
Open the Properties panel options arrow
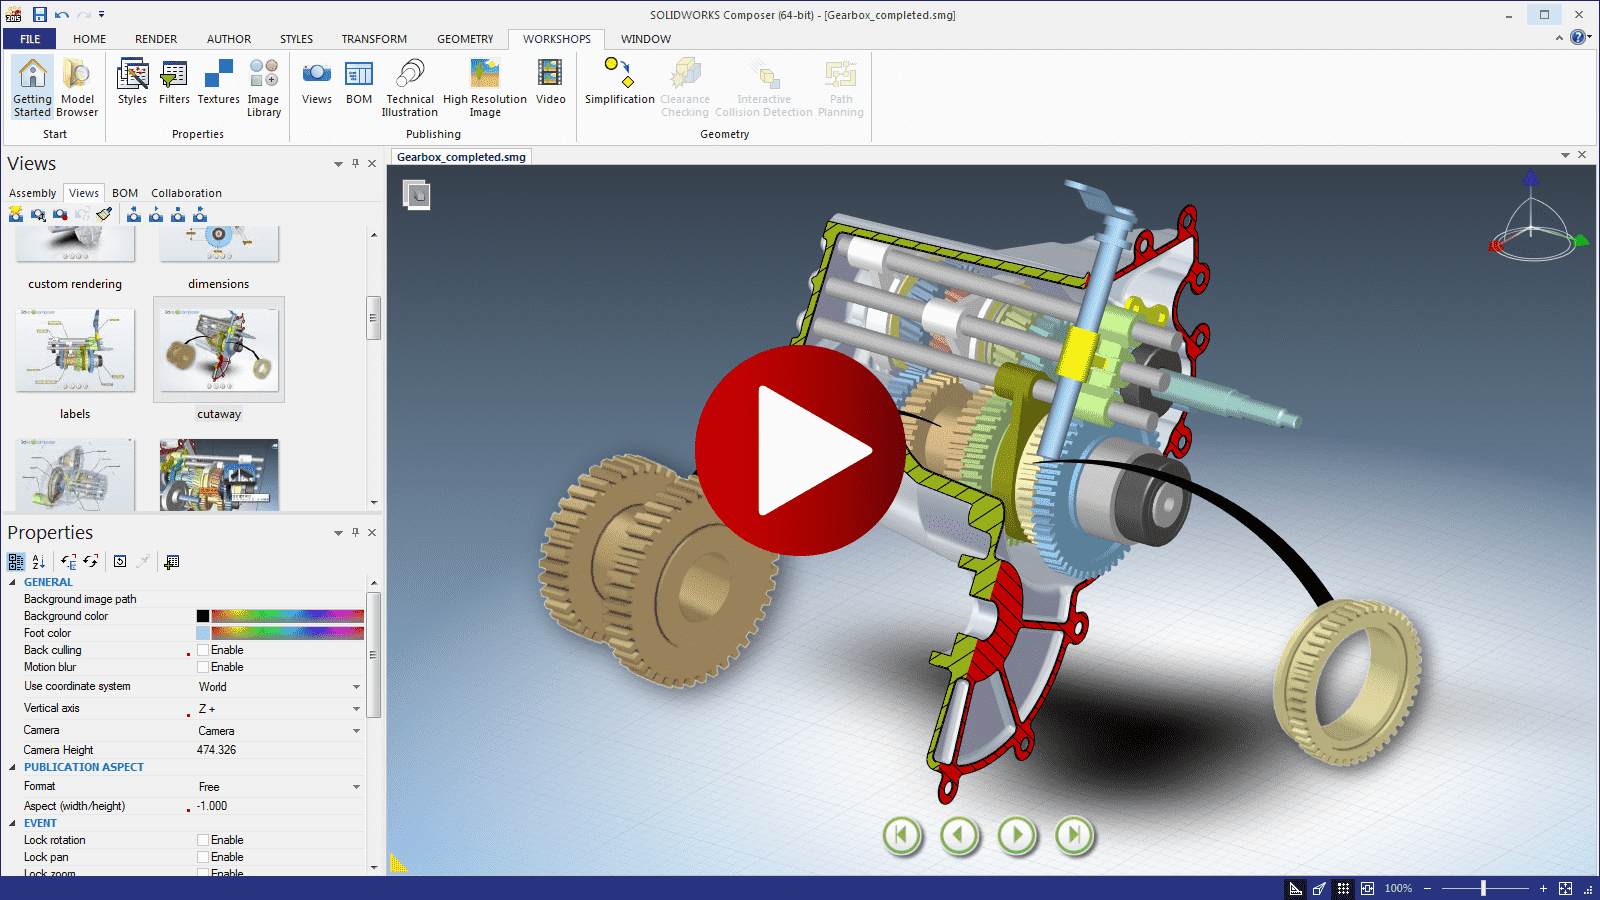coord(338,533)
